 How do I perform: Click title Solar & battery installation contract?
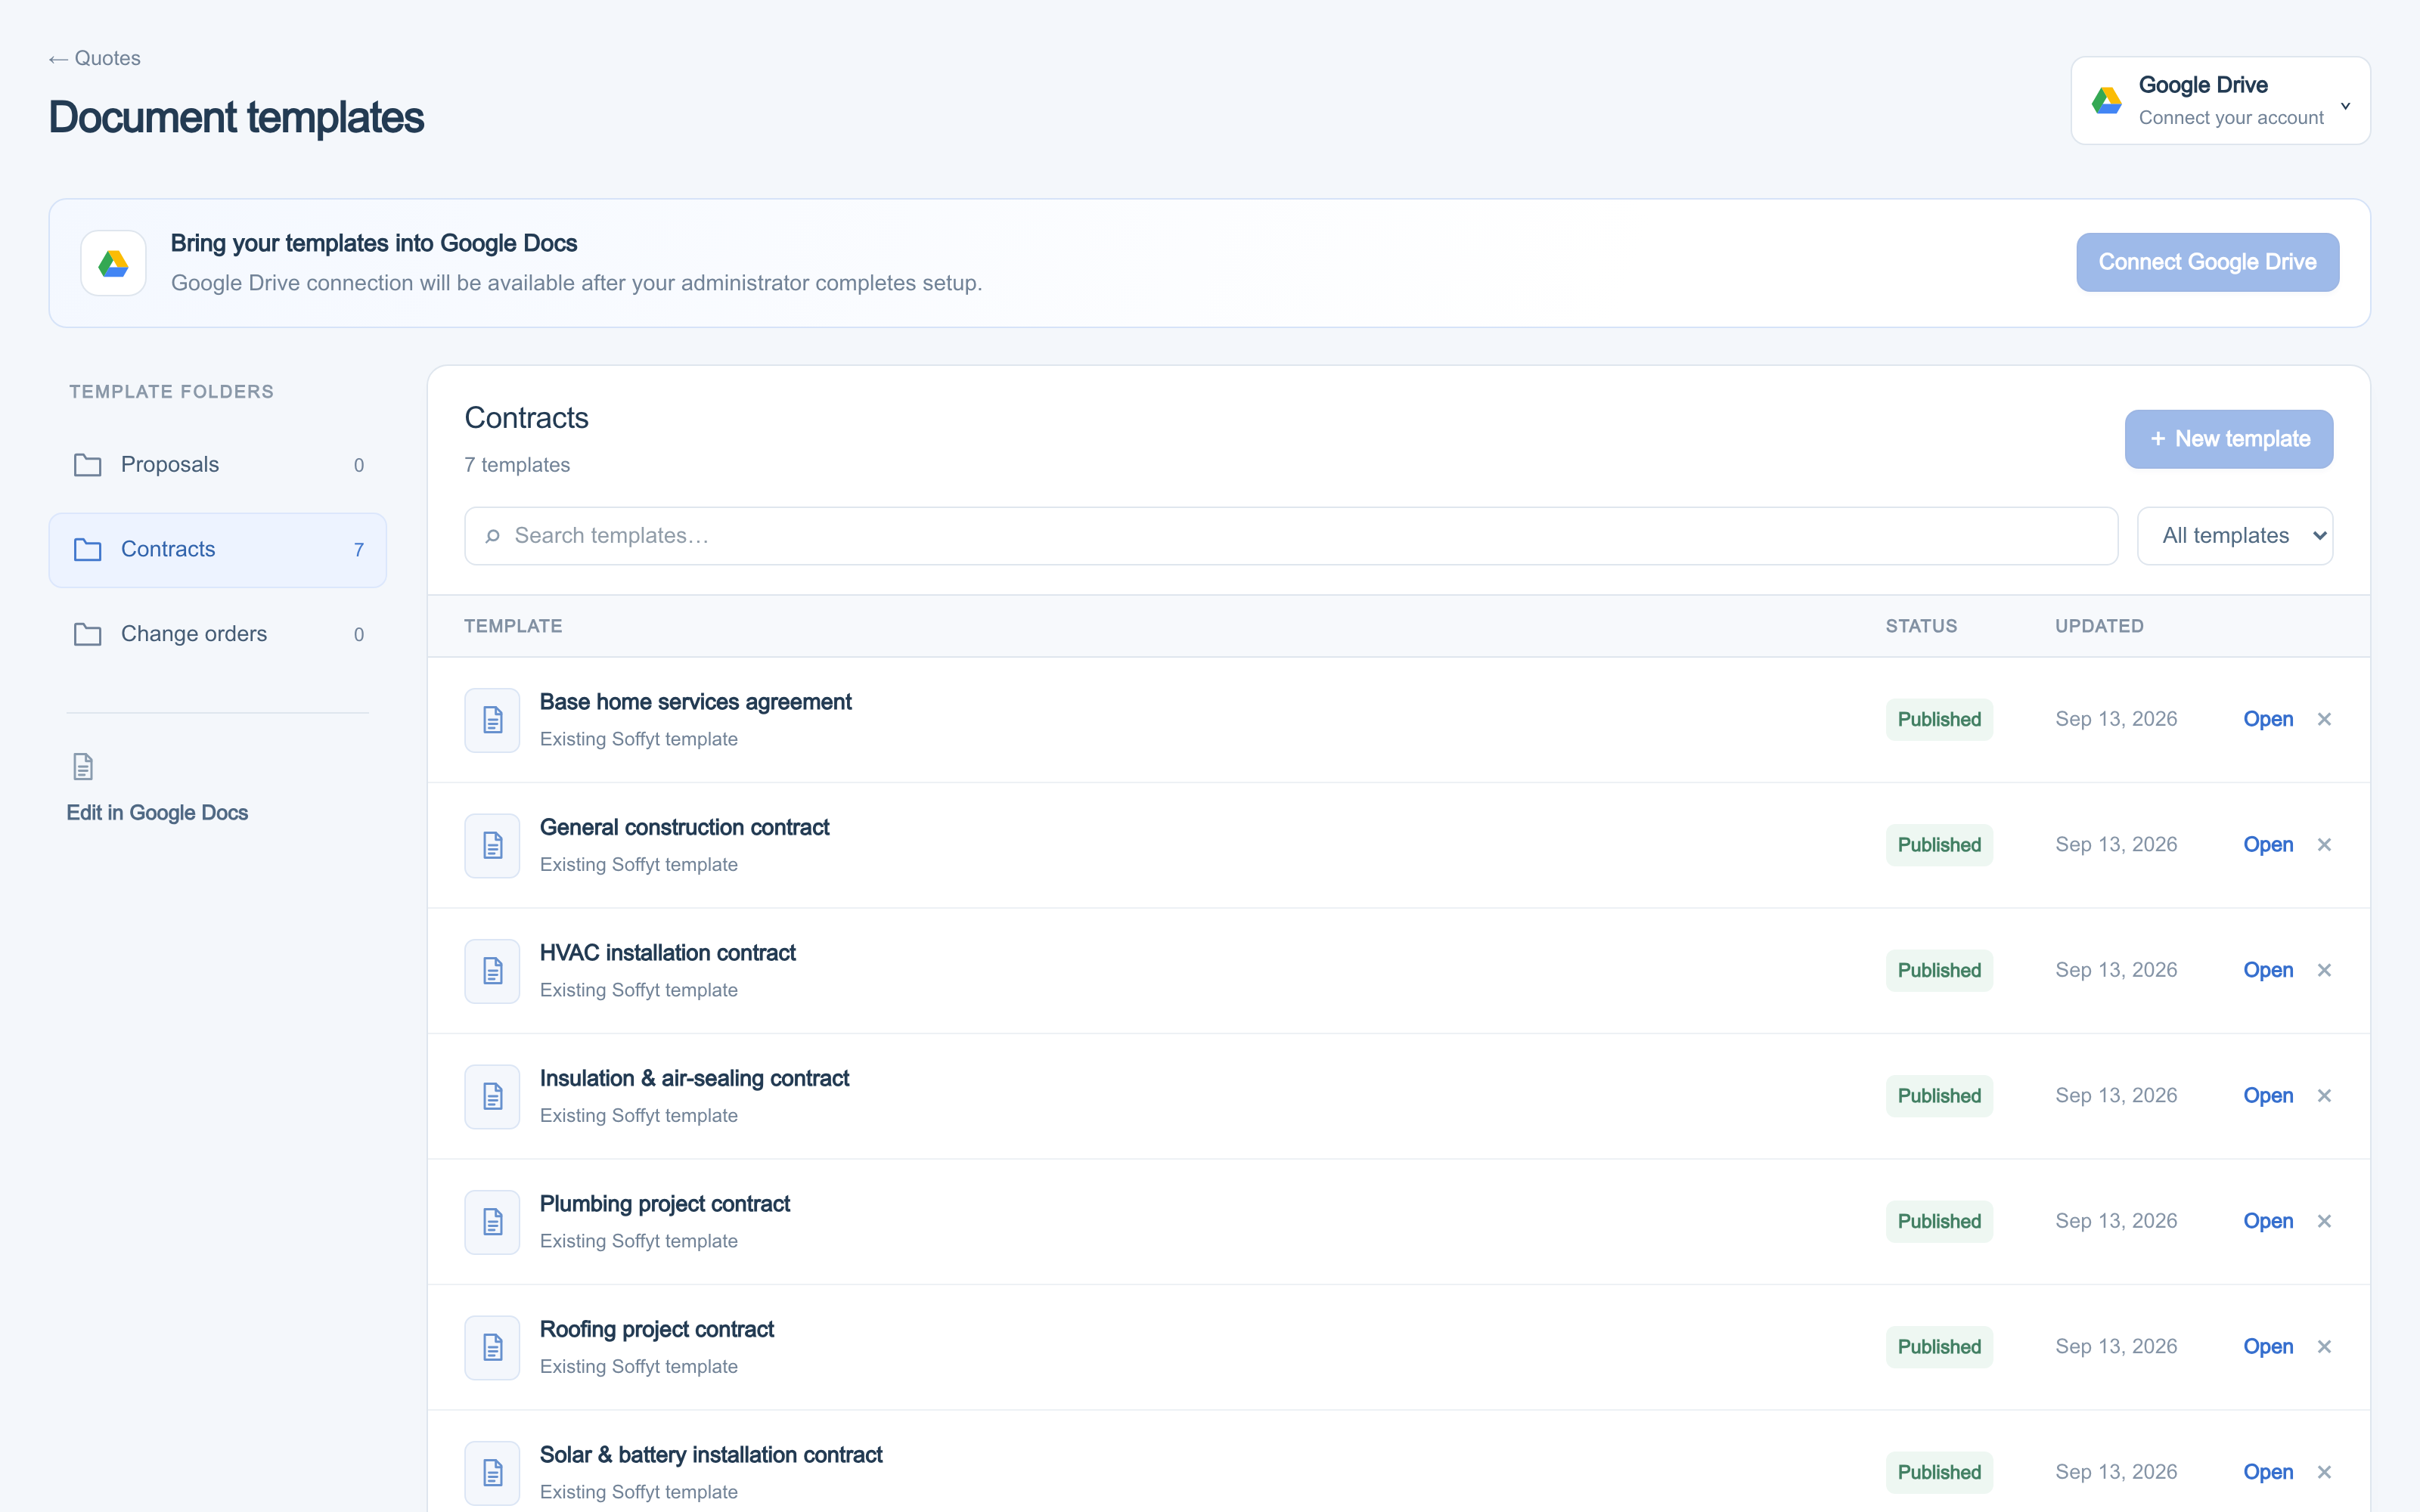click(711, 1455)
